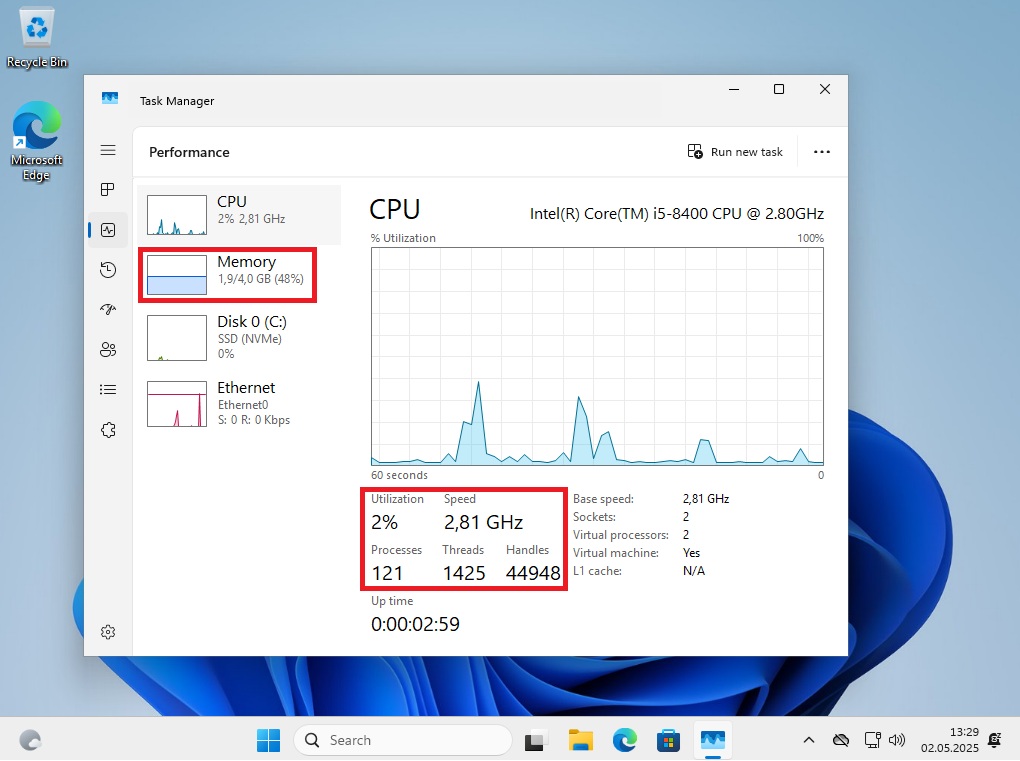Click the CPU mini graph thumbnail
Image resolution: width=1020 pixels, height=761 pixels.
coord(177,215)
